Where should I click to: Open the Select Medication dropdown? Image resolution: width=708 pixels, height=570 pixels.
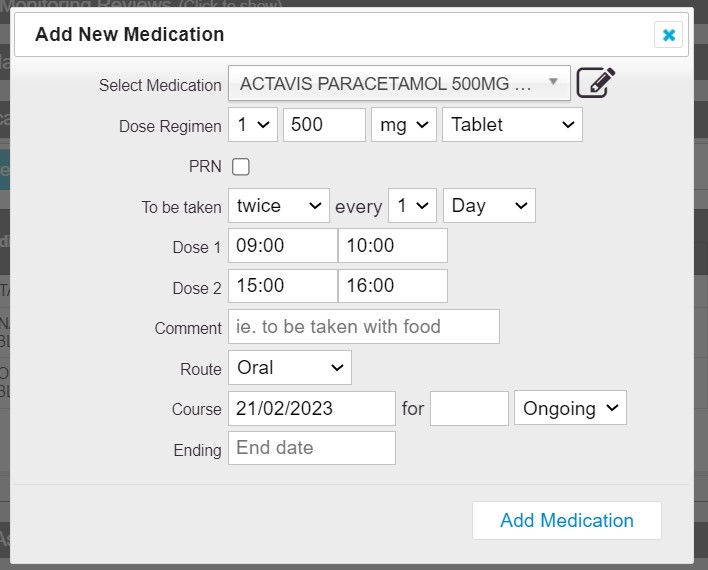coord(399,83)
